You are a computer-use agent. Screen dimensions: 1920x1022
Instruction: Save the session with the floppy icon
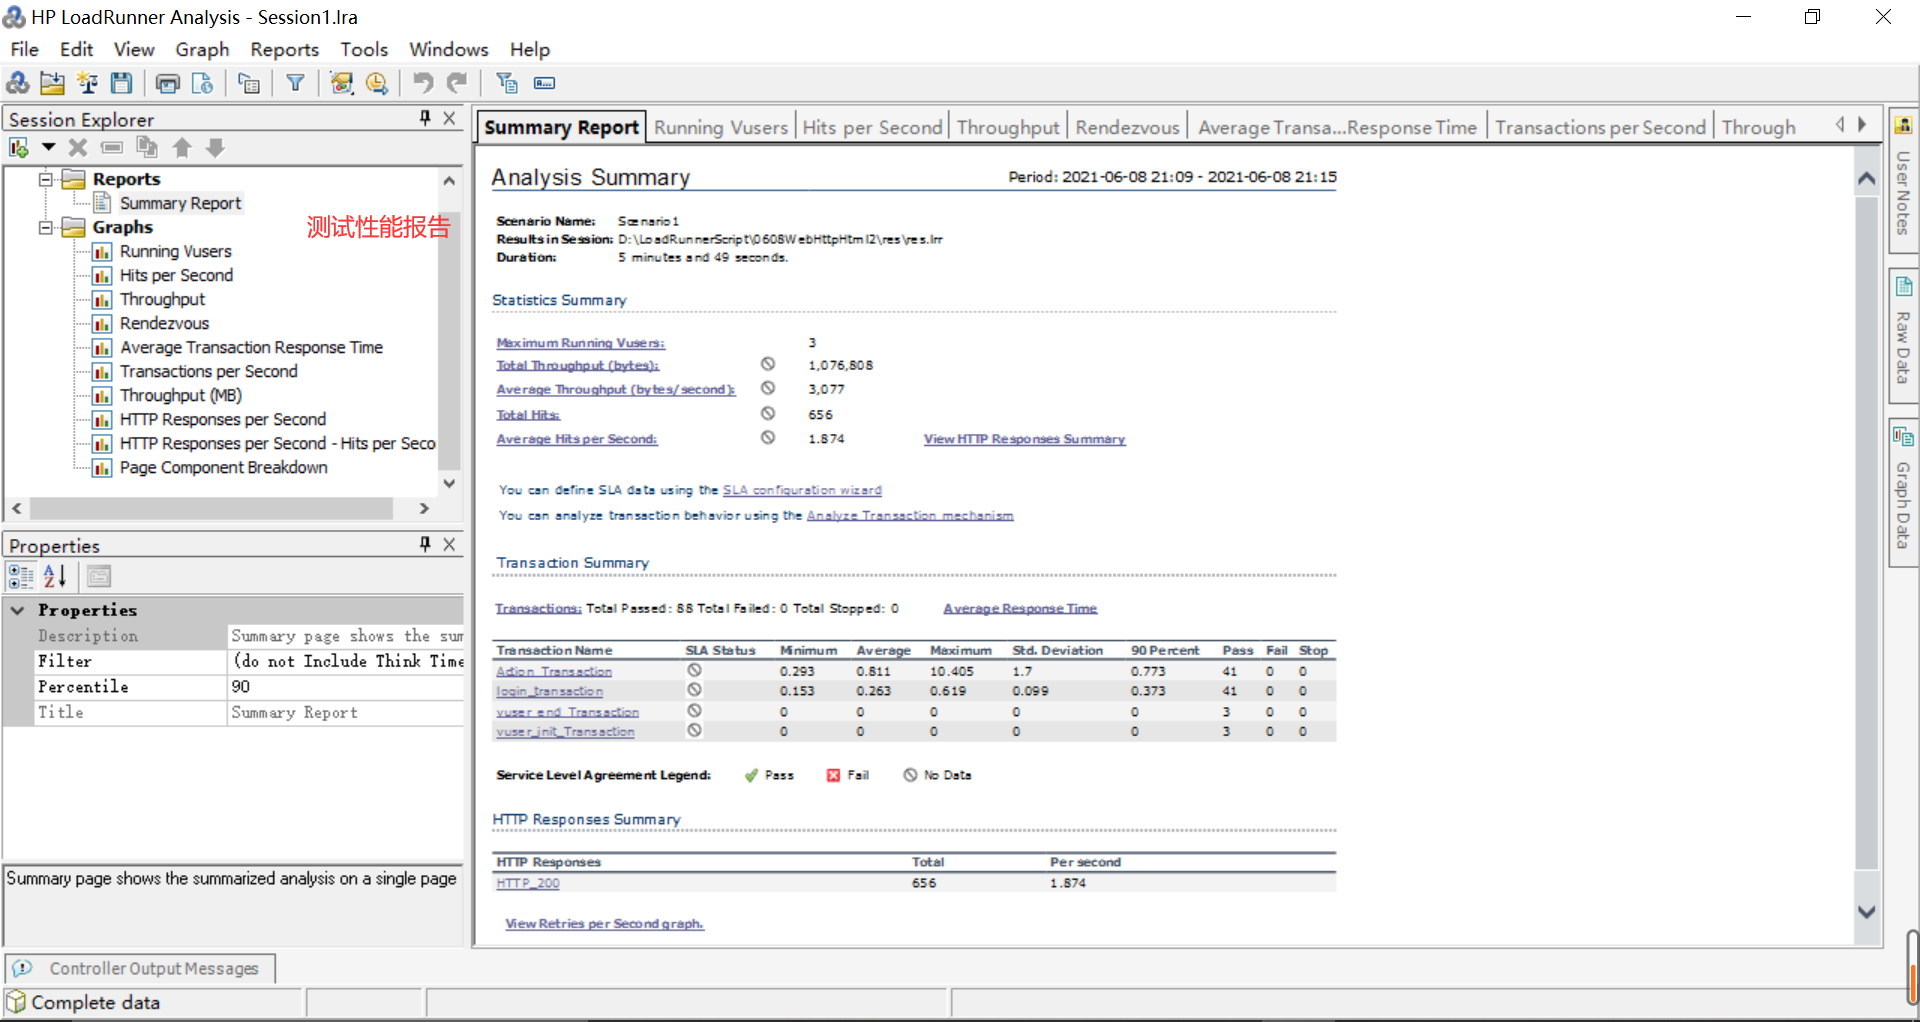point(122,83)
